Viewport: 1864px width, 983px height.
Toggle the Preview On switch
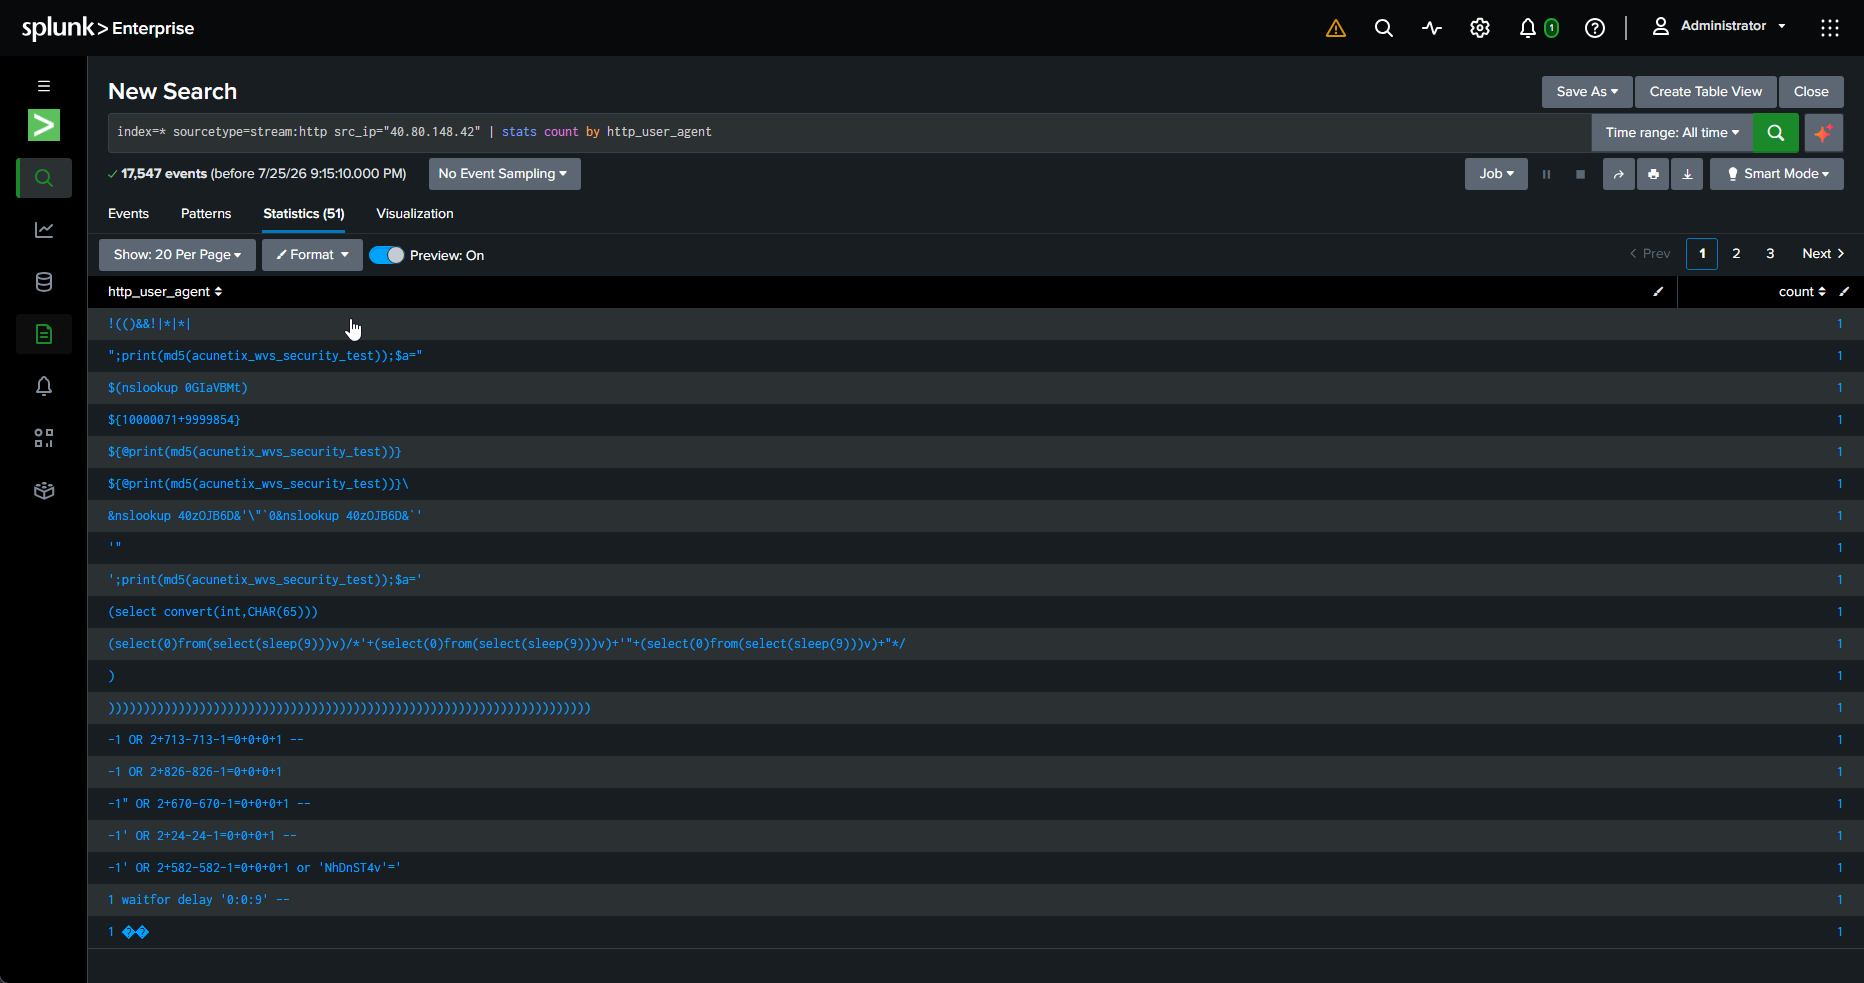[386, 255]
